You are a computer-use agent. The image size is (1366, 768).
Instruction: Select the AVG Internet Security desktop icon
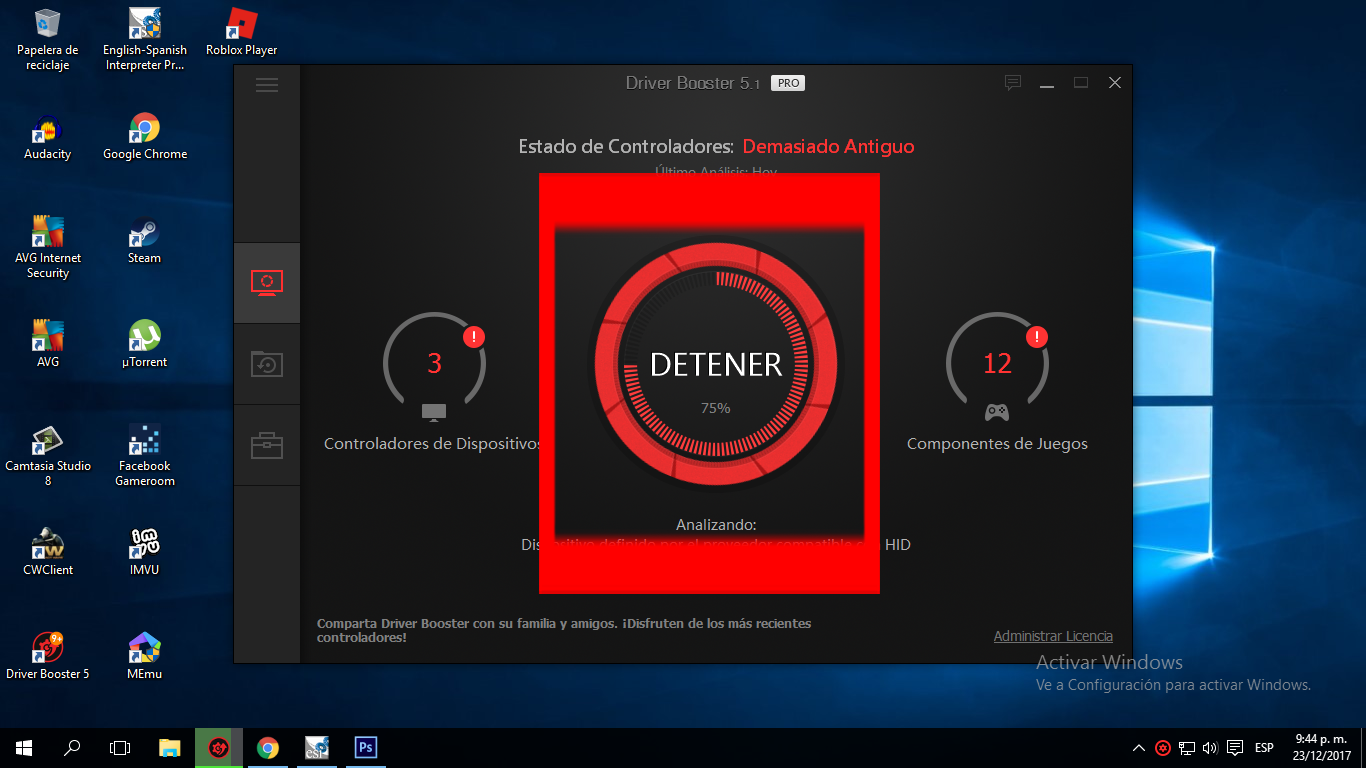[x=48, y=248]
